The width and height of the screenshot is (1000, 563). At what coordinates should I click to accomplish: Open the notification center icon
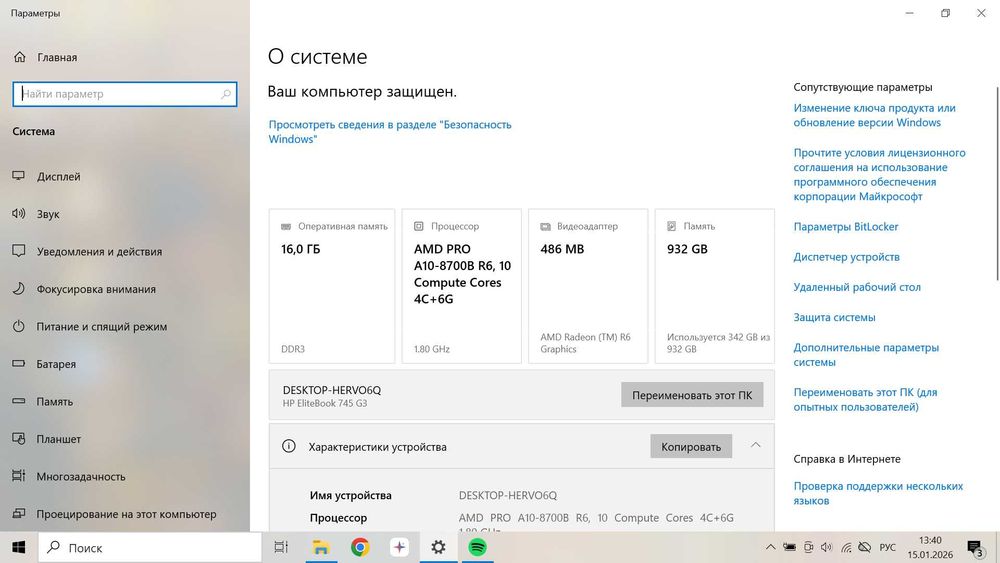976,548
